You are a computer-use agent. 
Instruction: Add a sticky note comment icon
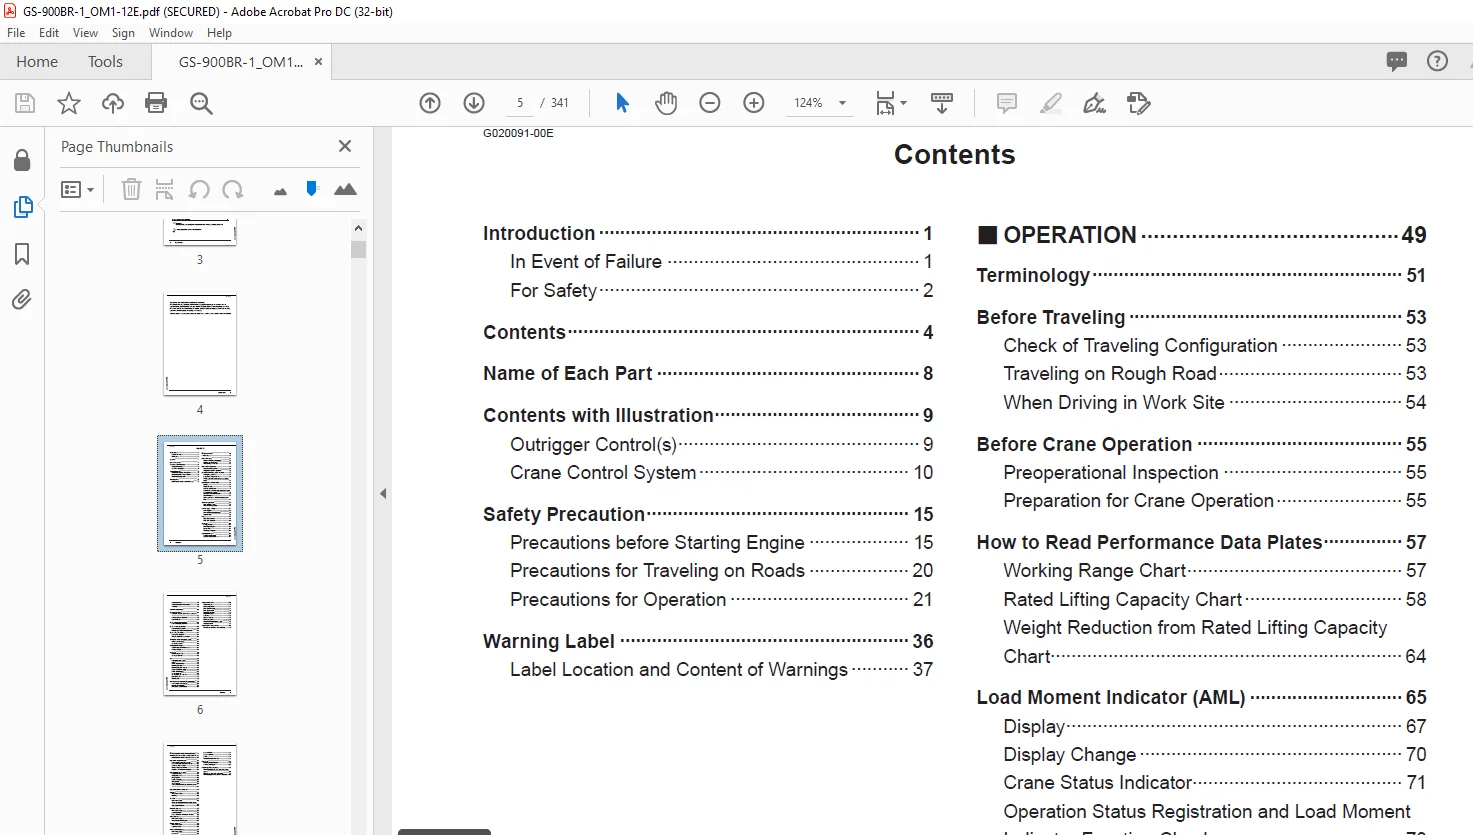[x=1007, y=103]
